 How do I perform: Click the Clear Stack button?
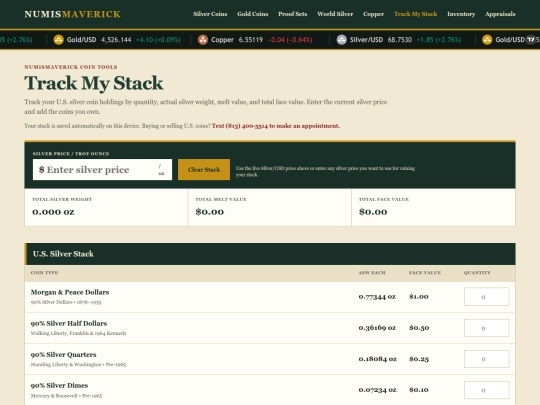pos(204,169)
